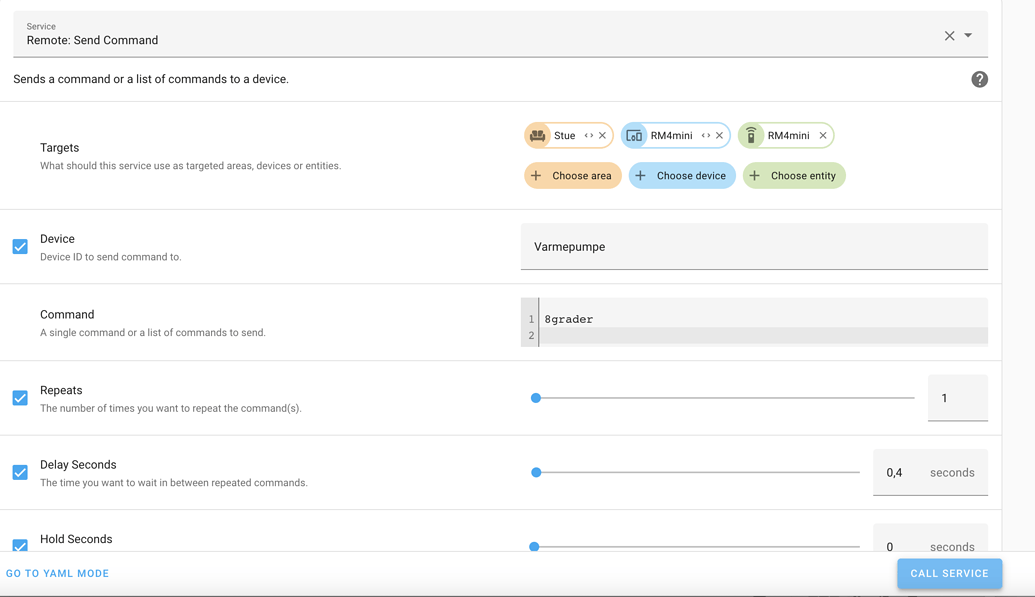Expand the RM4mini device chip details

click(x=707, y=135)
